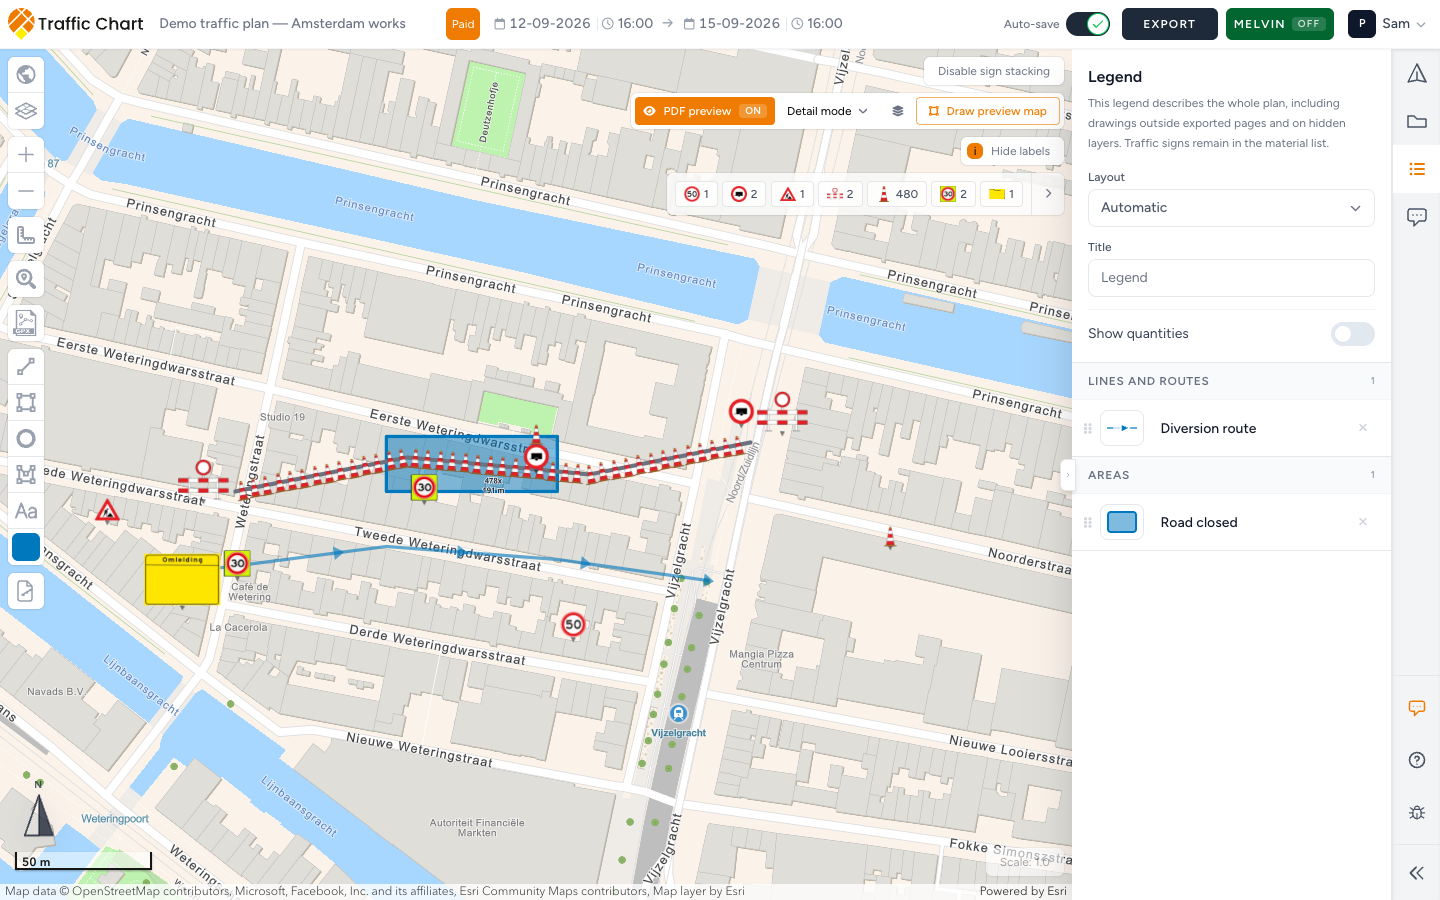Switch to the legend list panel icon
1440x900 pixels.
click(1417, 169)
